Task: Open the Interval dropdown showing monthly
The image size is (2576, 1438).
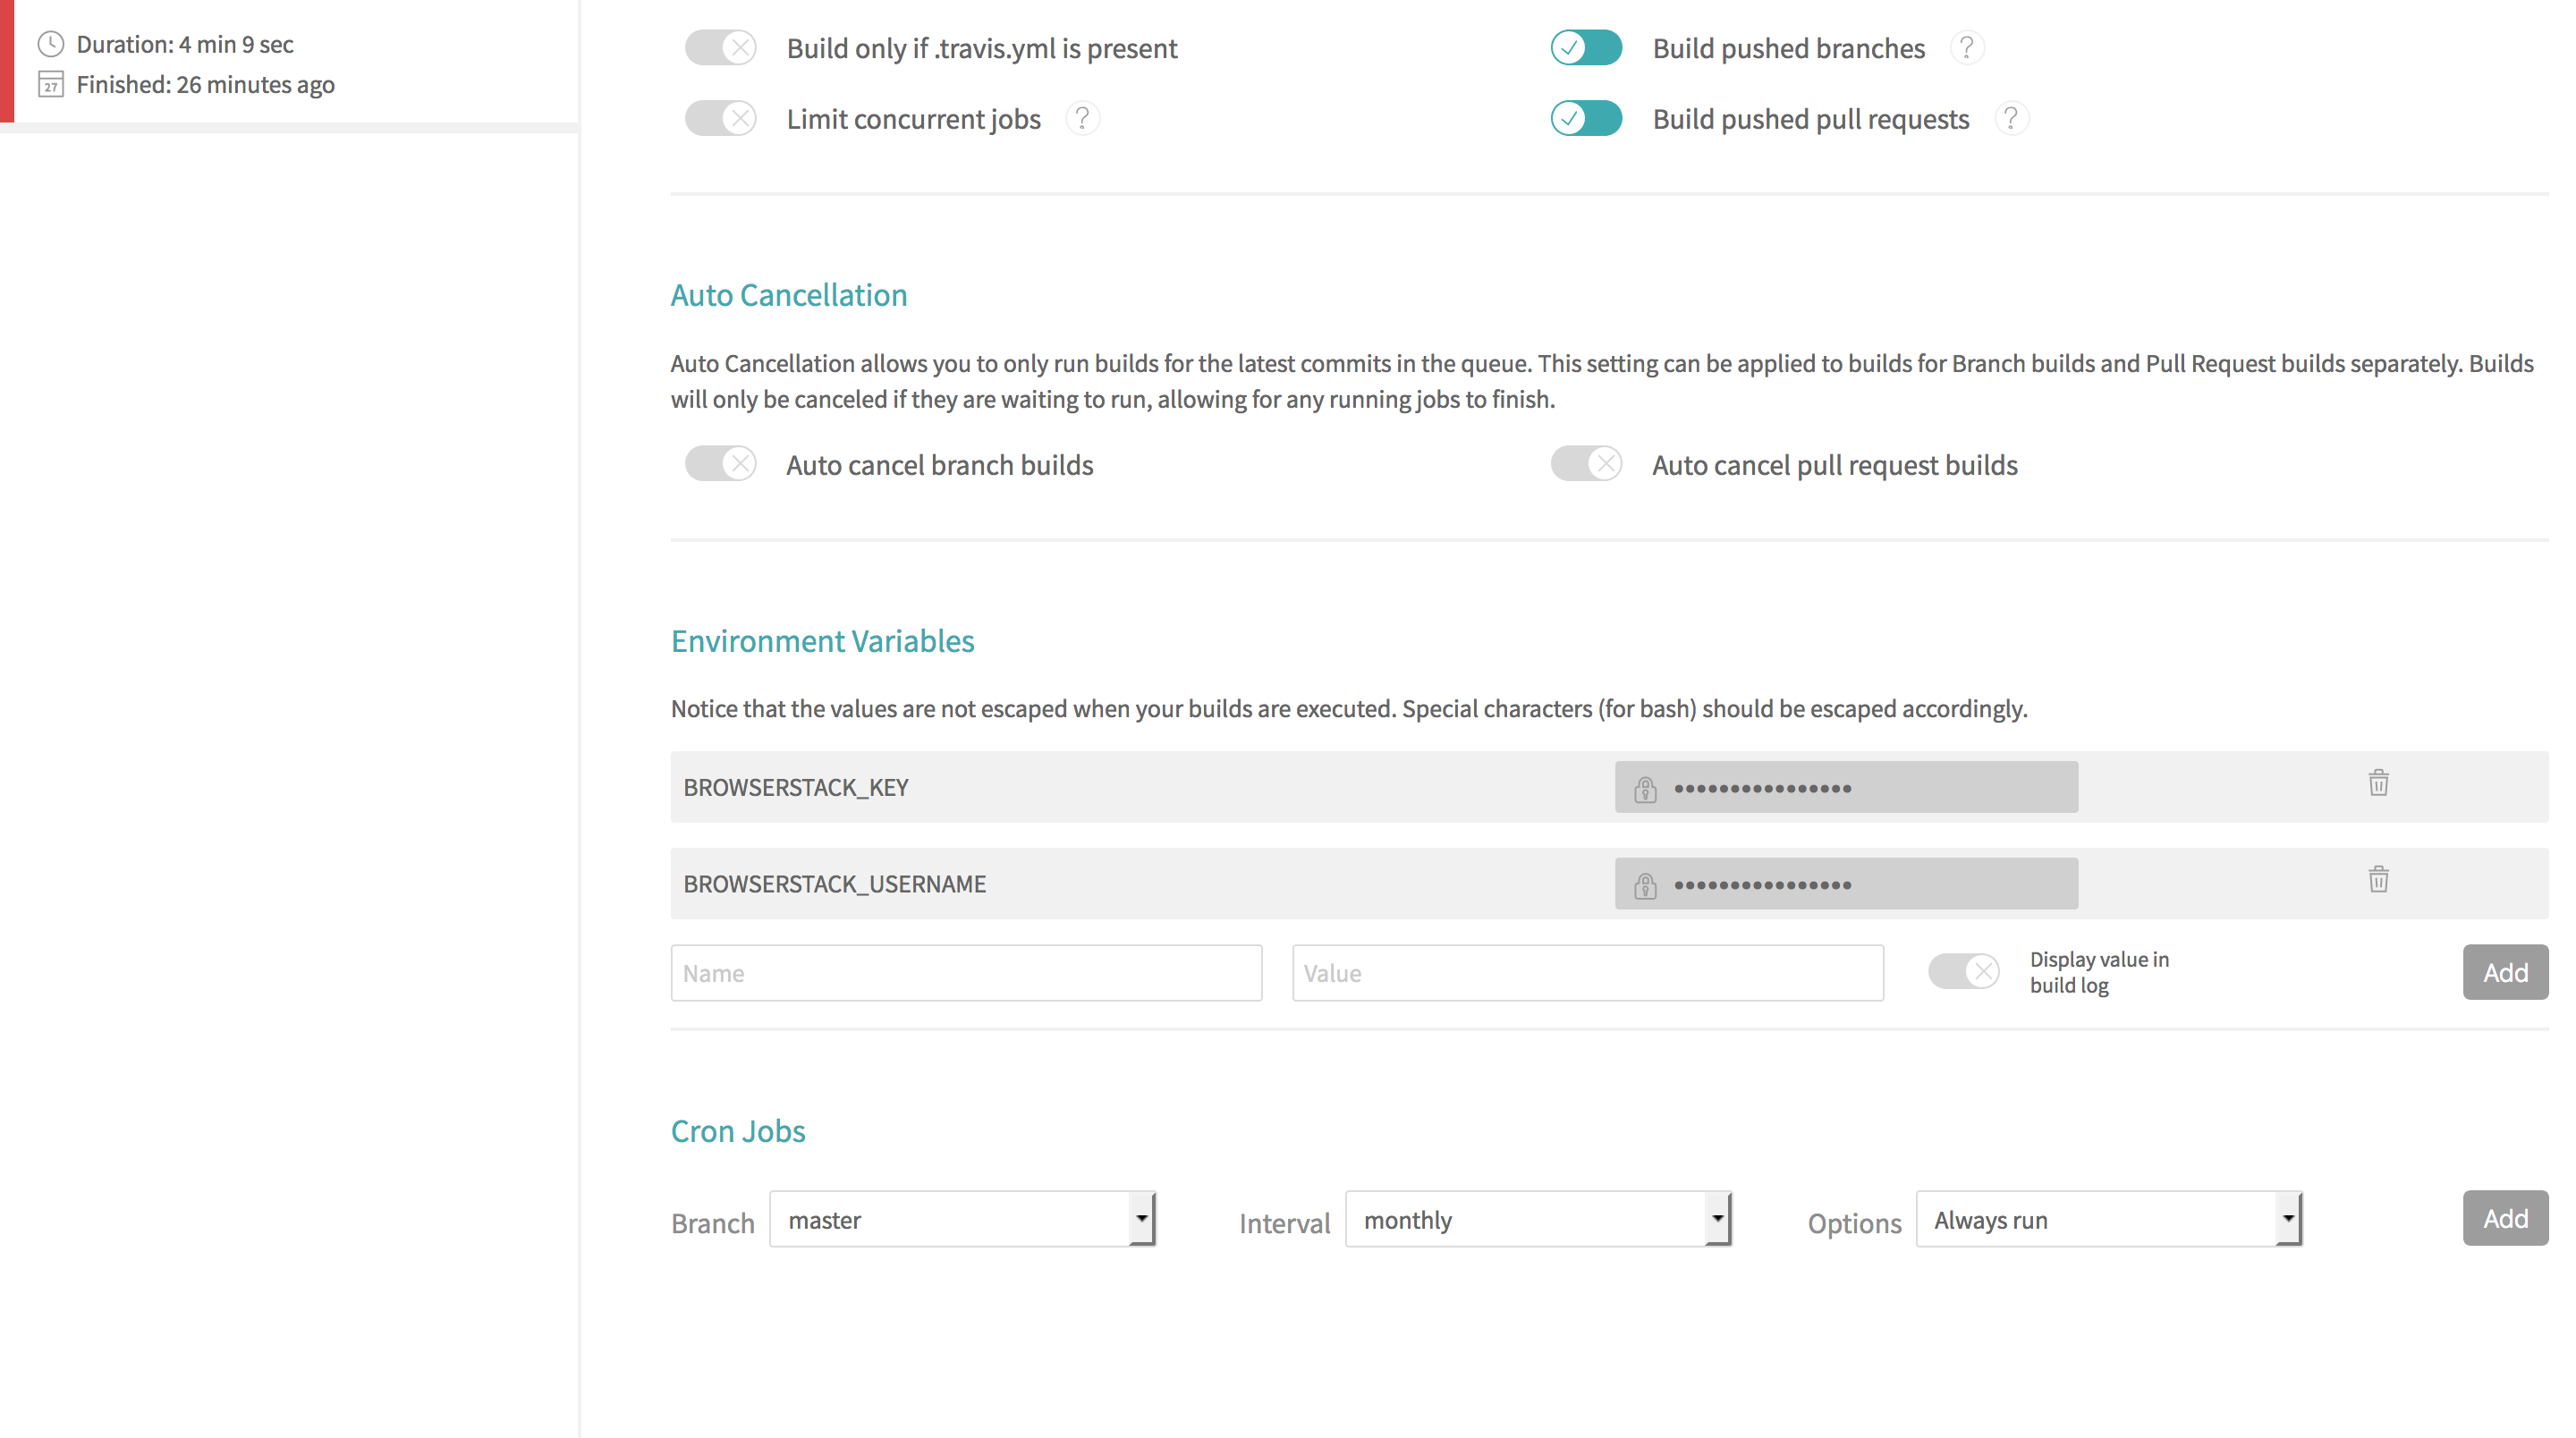Action: 1537,1219
